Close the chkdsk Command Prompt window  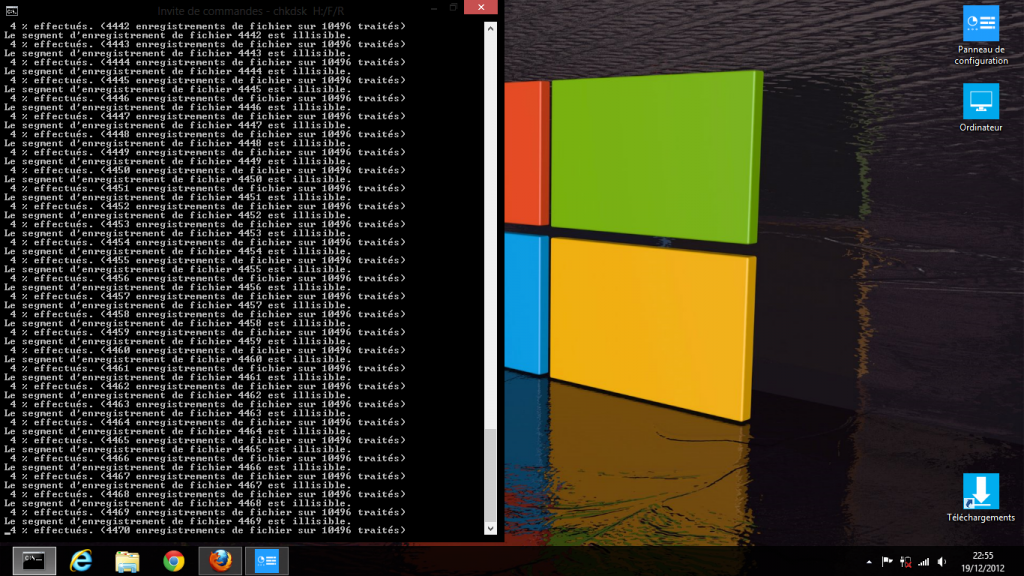coord(481,7)
